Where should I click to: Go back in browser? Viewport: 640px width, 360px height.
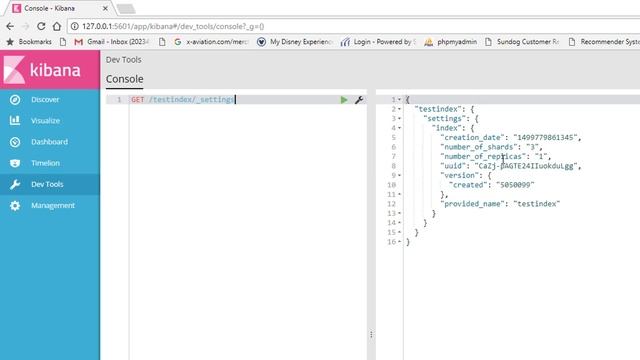point(10,27)
